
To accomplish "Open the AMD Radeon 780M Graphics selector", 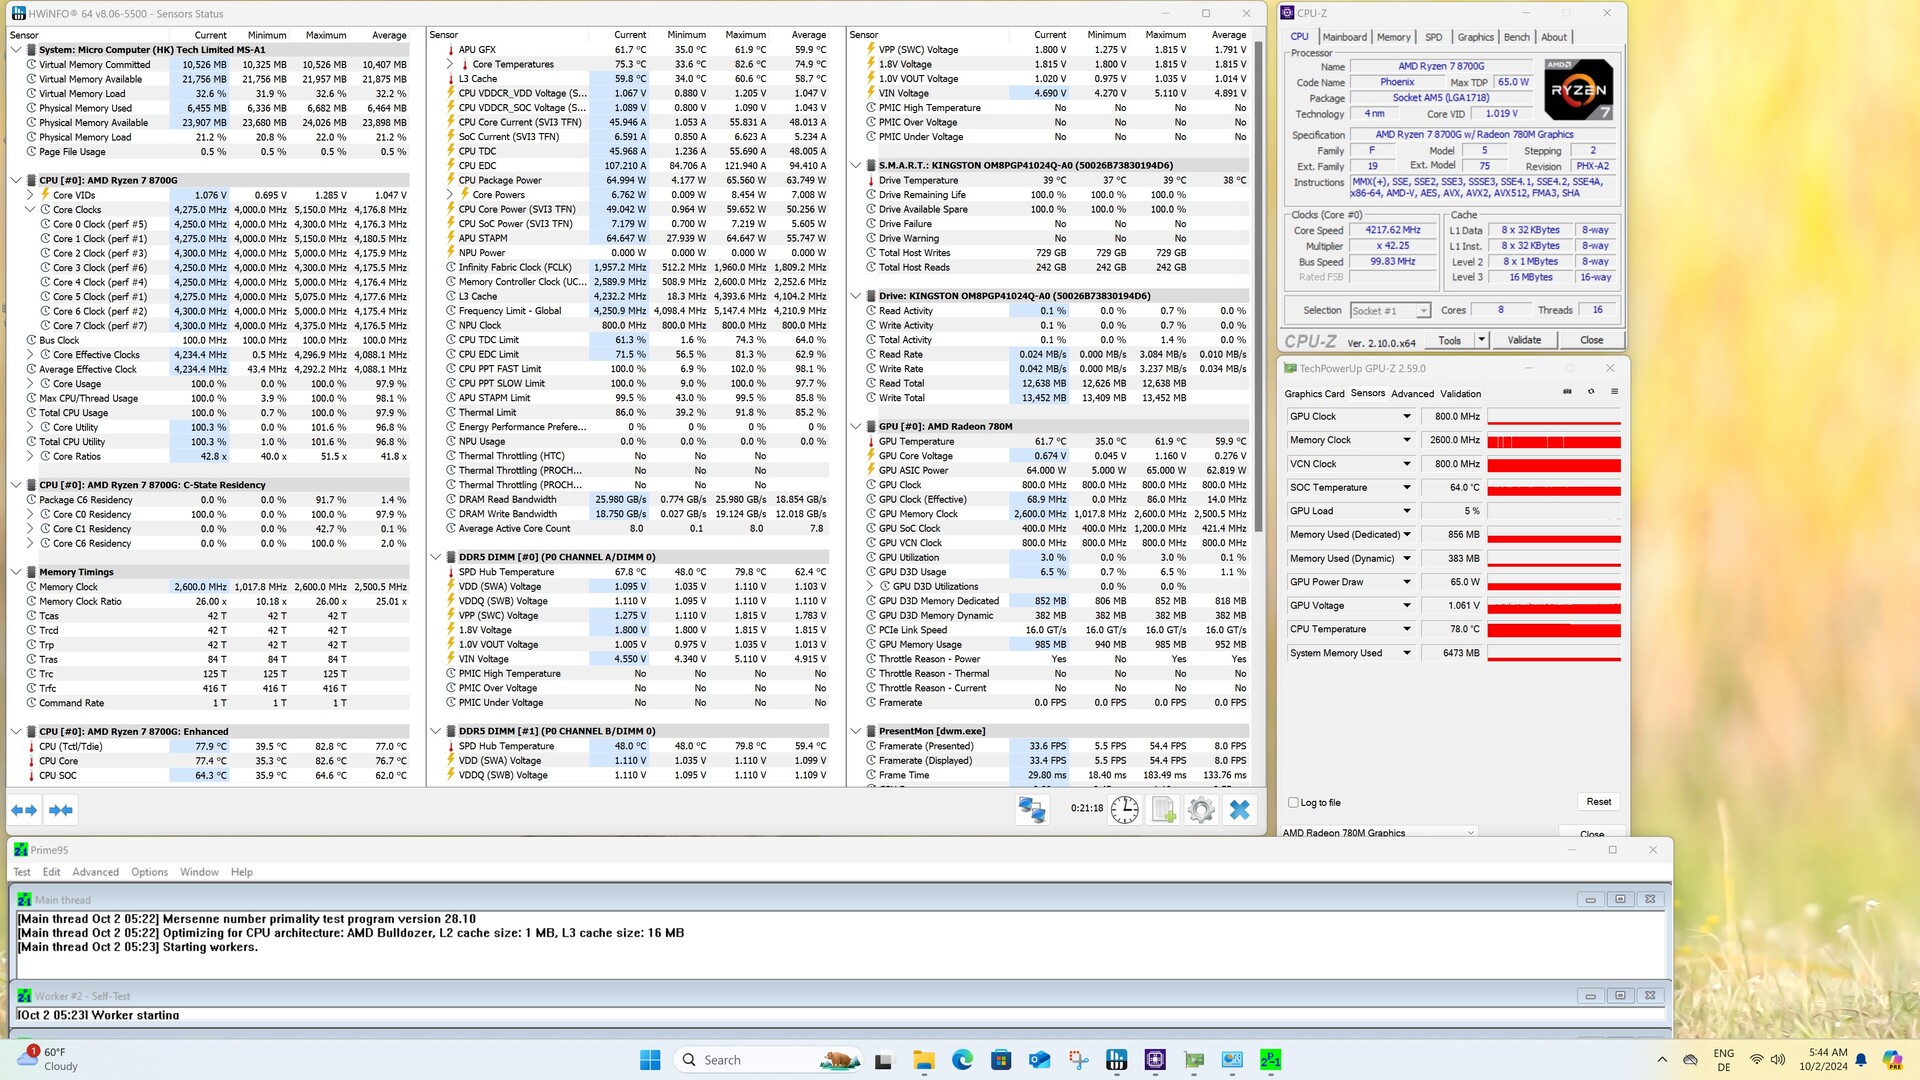I will coord(1379,832).
